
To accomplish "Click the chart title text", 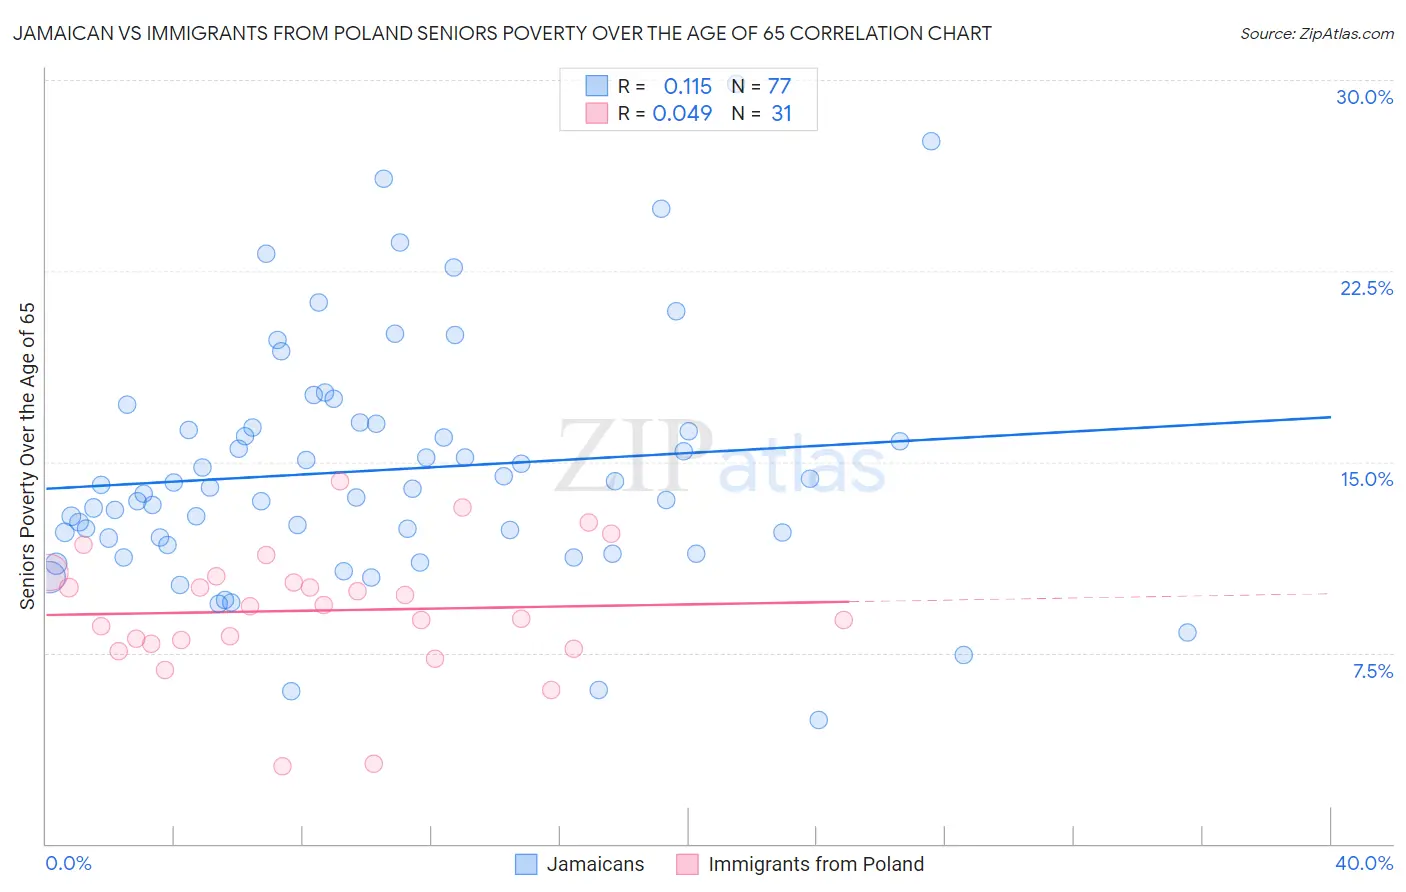I will [x=502, y=33].
